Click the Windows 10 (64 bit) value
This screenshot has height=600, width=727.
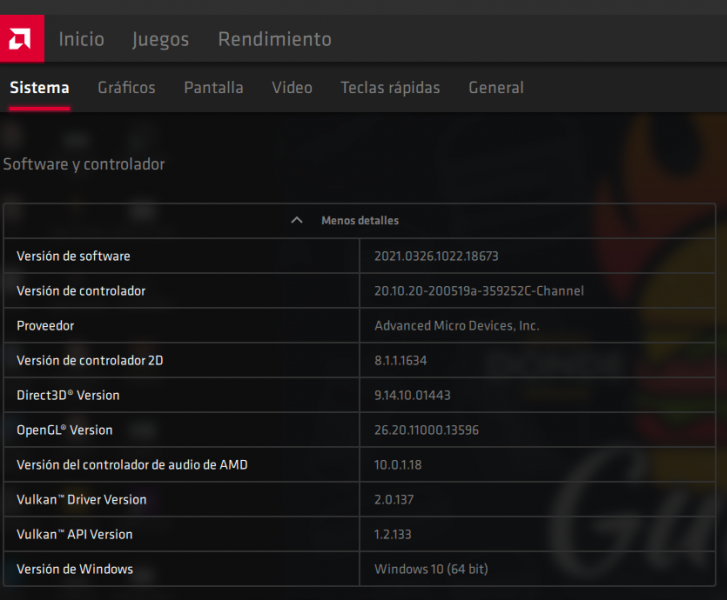(431, 569)
